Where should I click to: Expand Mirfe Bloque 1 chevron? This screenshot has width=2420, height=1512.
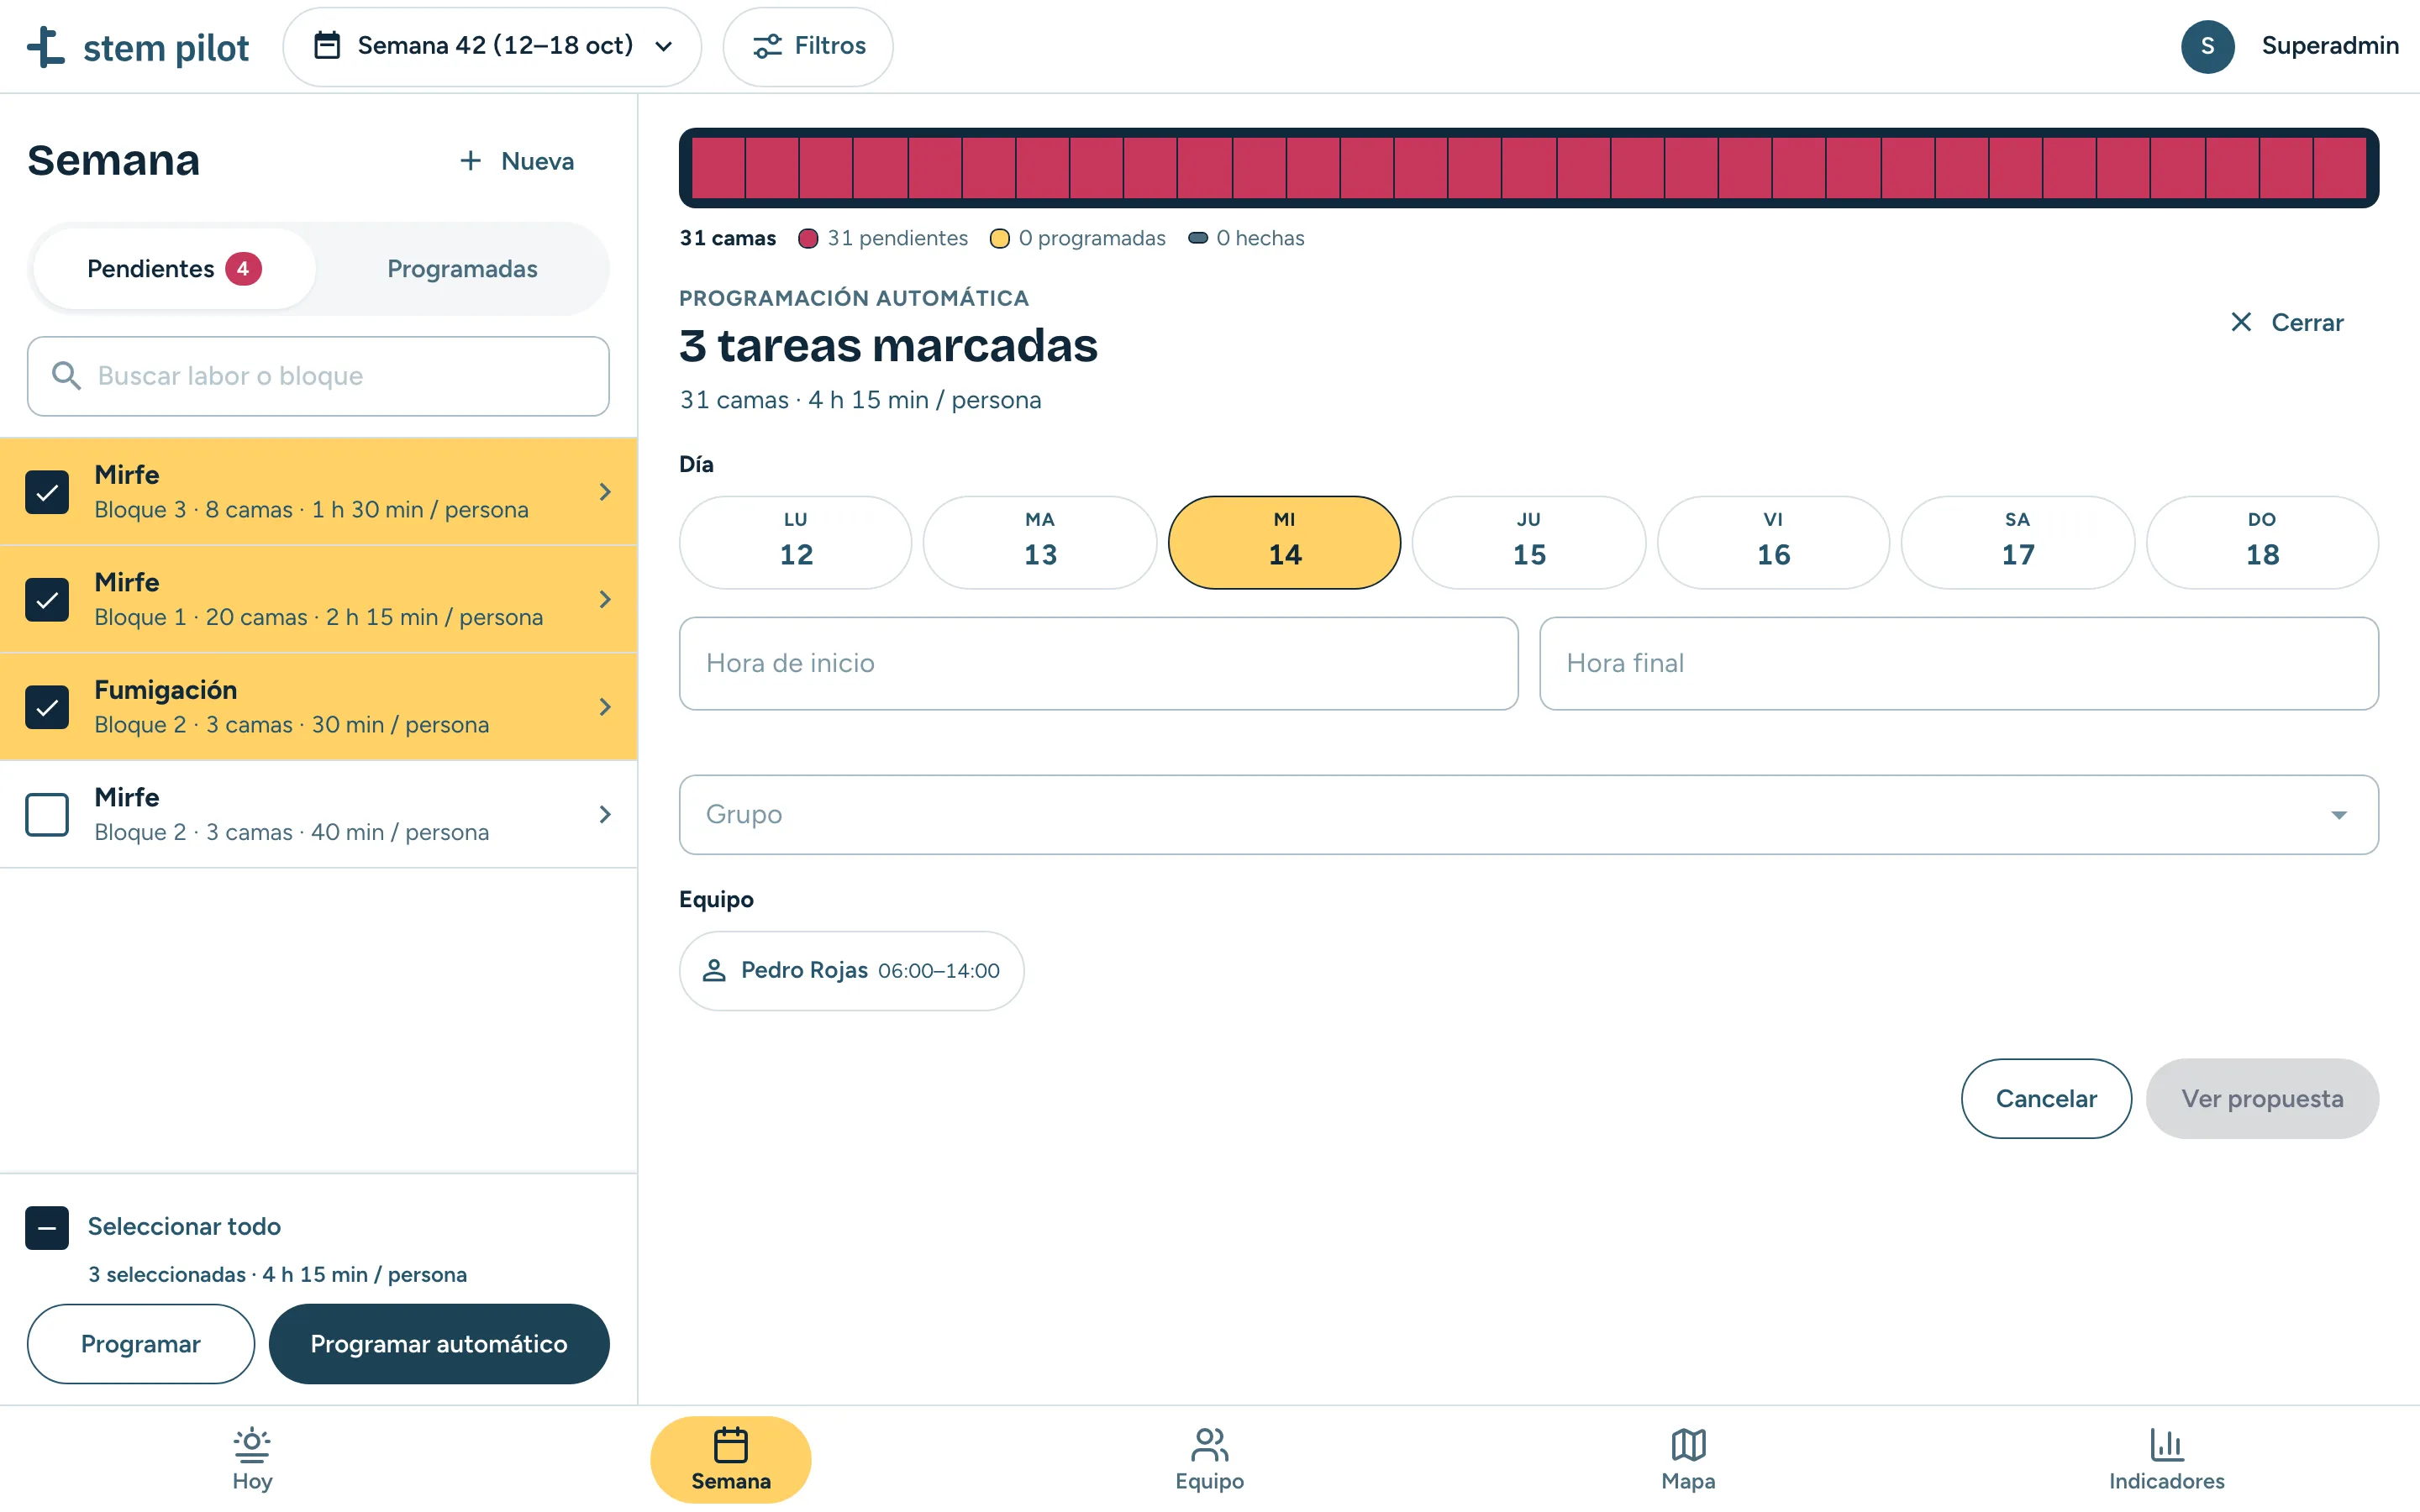pos(605,600)
